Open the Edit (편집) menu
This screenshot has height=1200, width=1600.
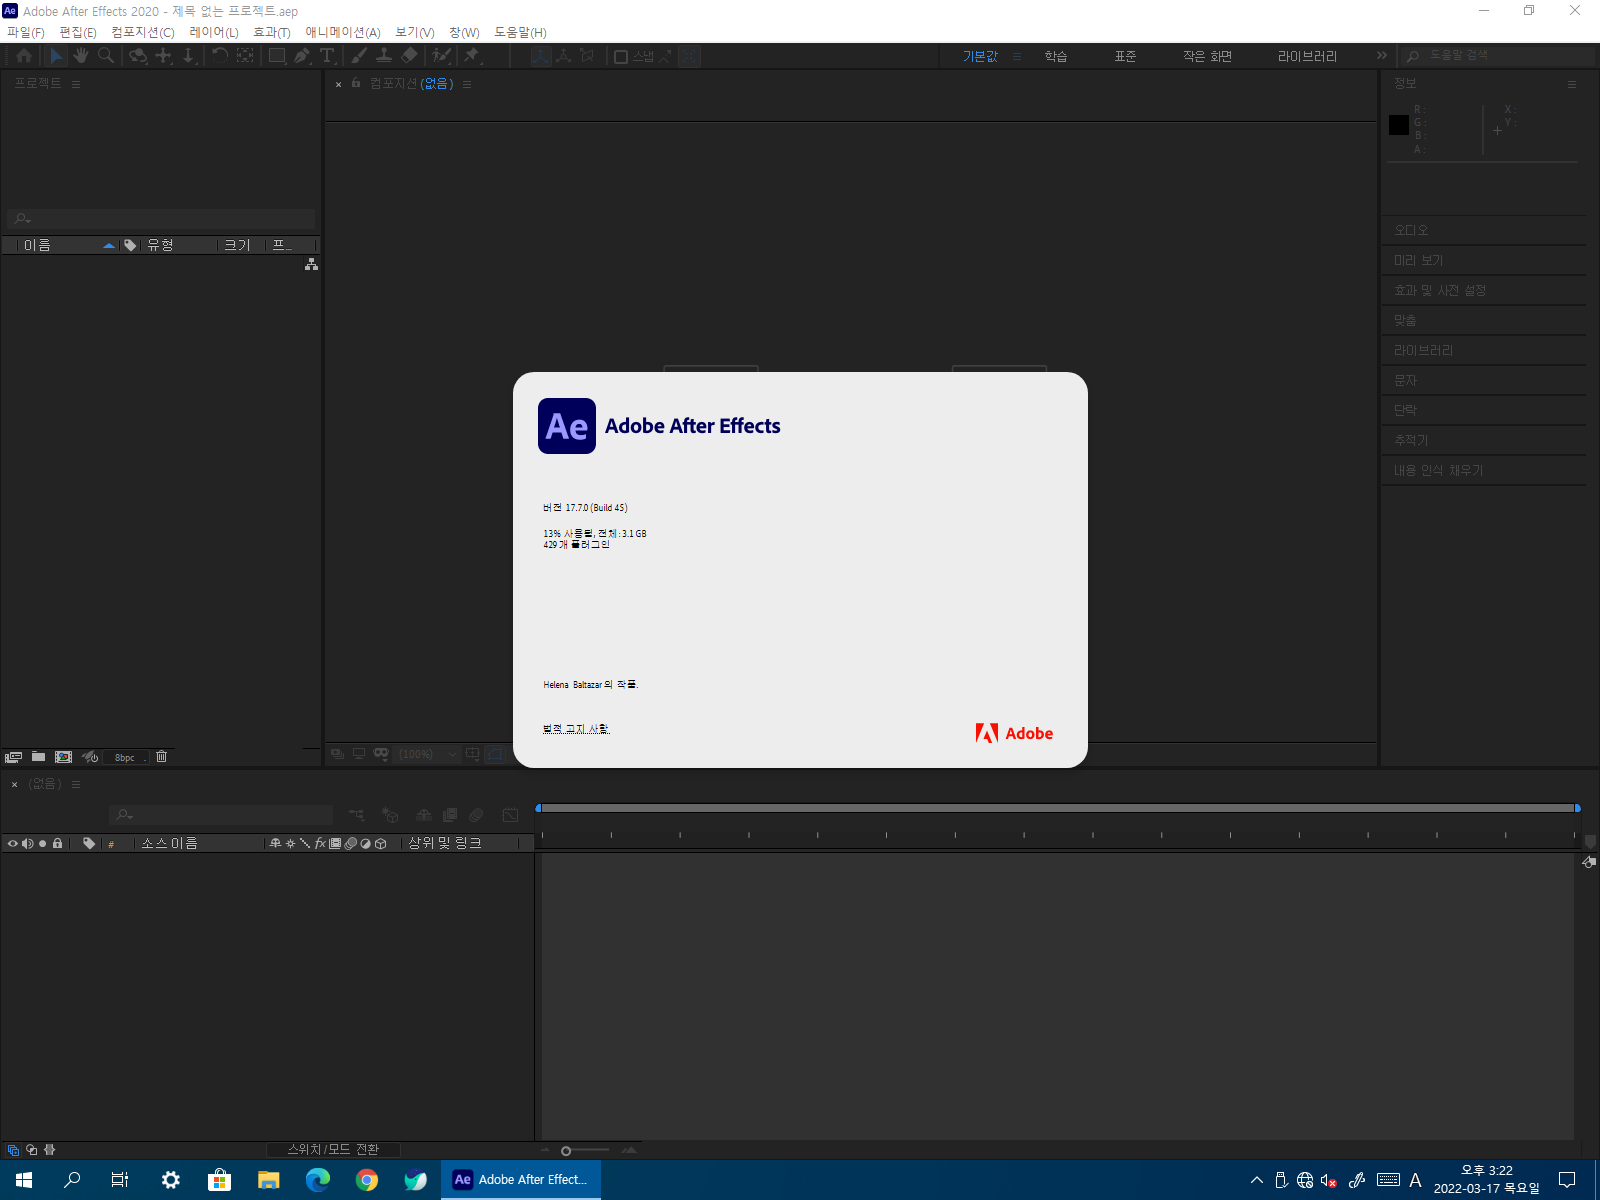[78, 32]
